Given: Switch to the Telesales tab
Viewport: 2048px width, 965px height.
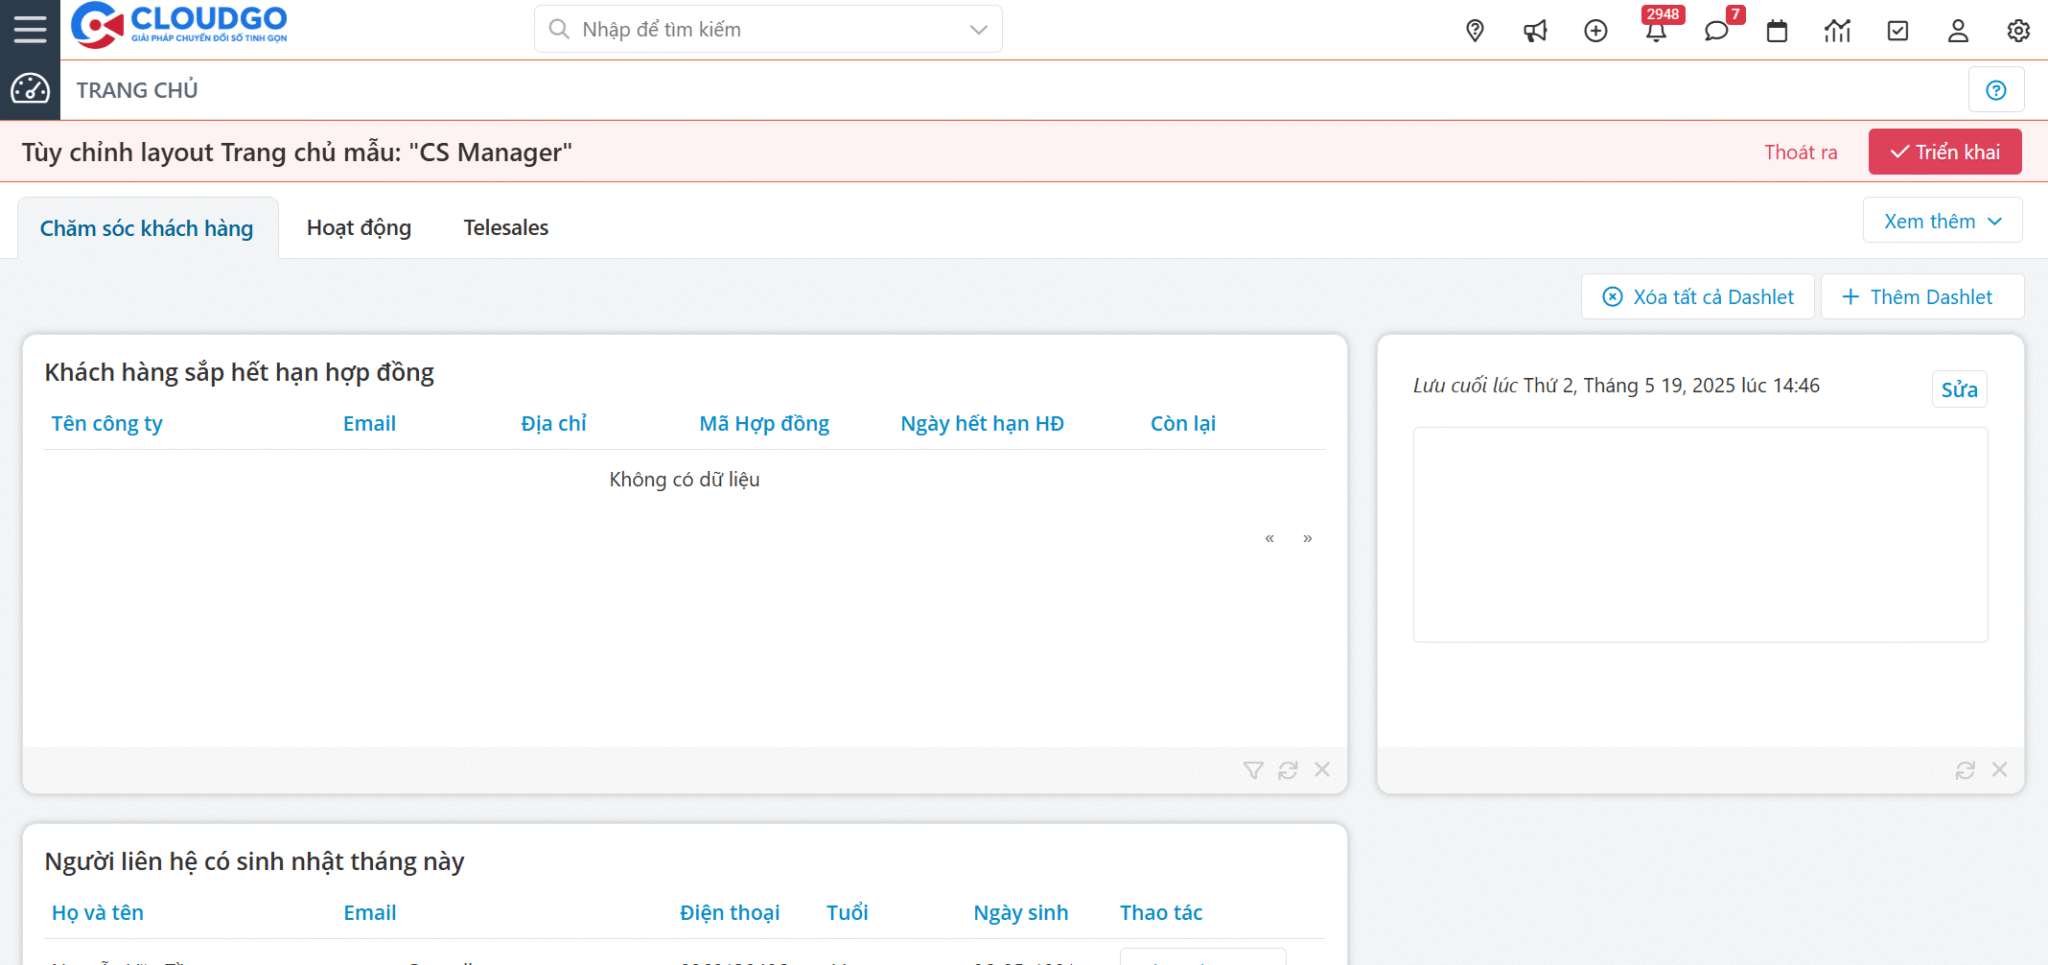Looking at the screenshot, I should point(506,228).
